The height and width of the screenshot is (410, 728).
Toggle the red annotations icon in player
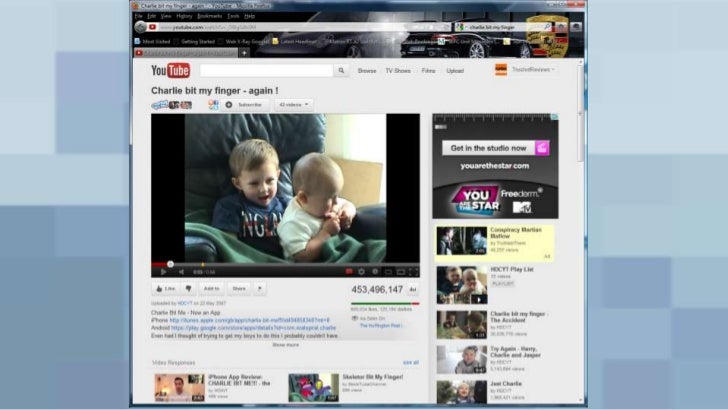coord(349,272)
